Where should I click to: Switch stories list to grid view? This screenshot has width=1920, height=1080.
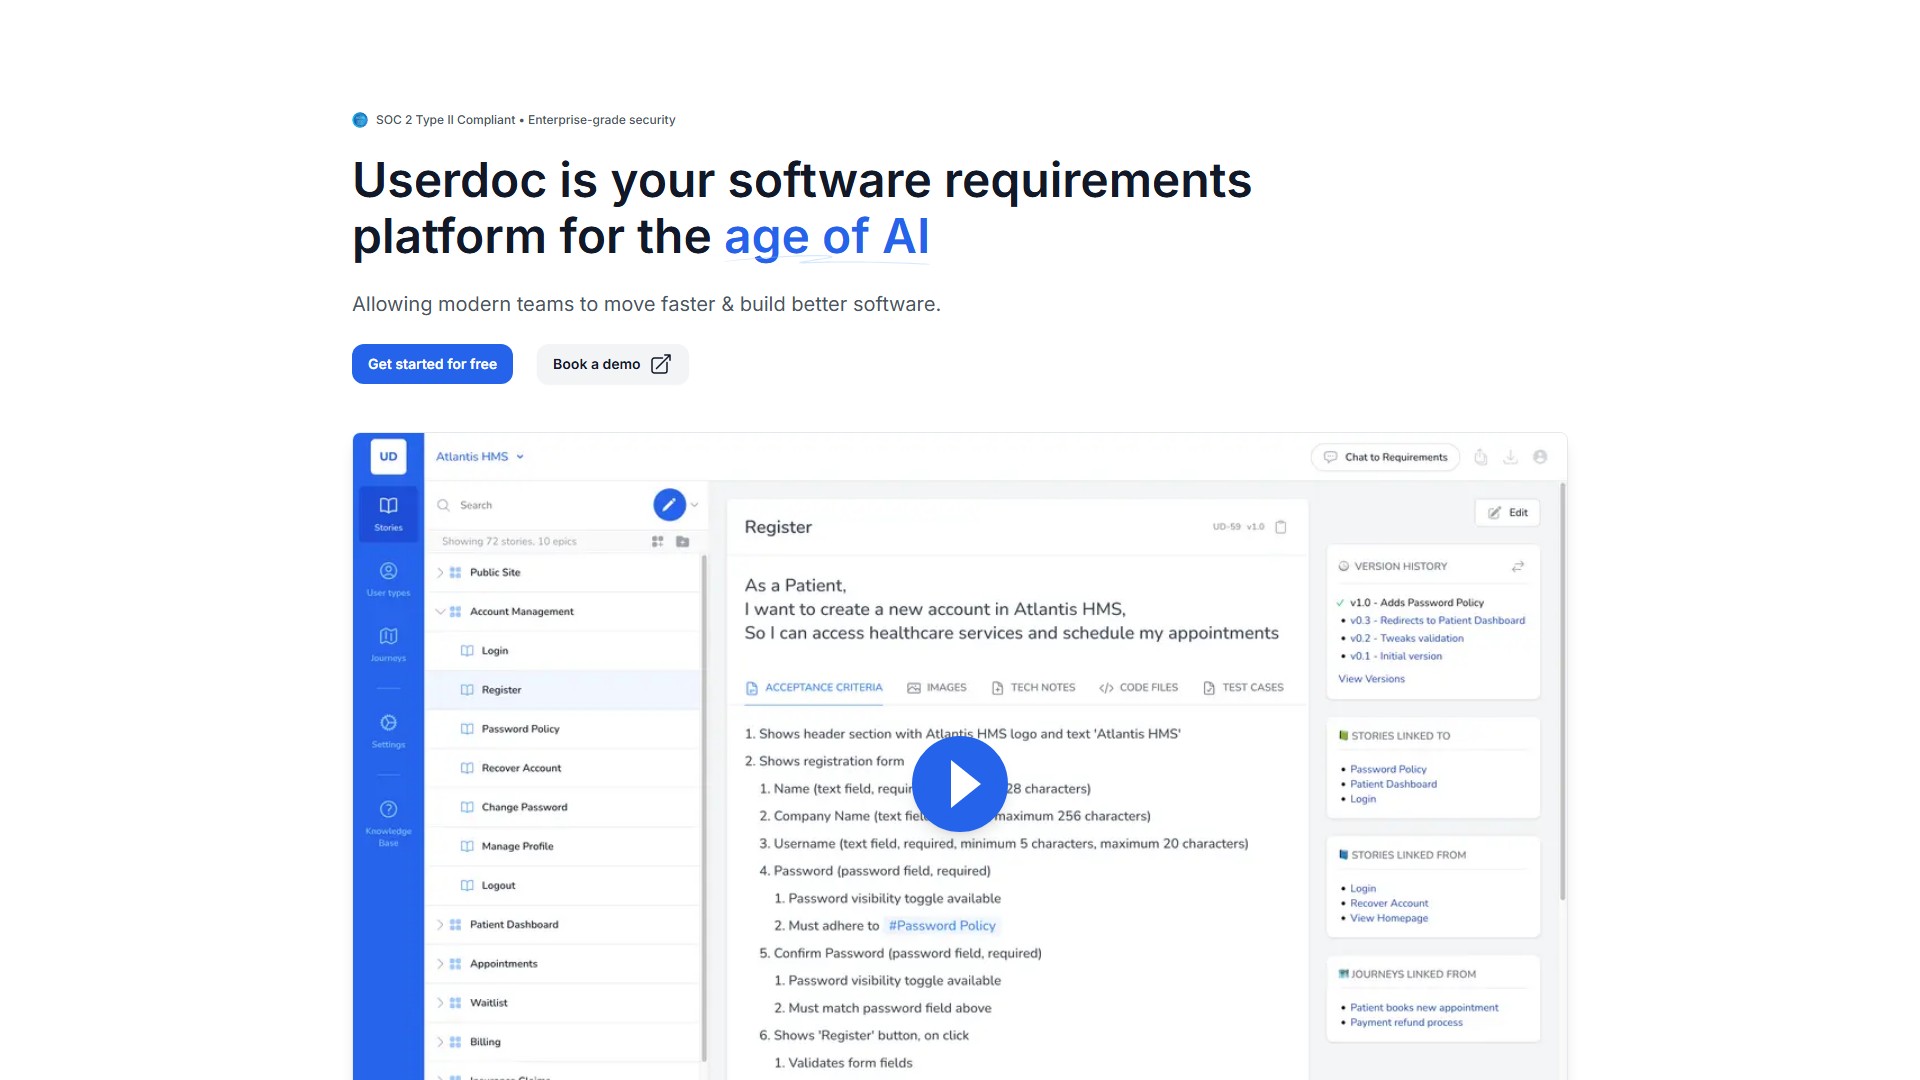657,541
